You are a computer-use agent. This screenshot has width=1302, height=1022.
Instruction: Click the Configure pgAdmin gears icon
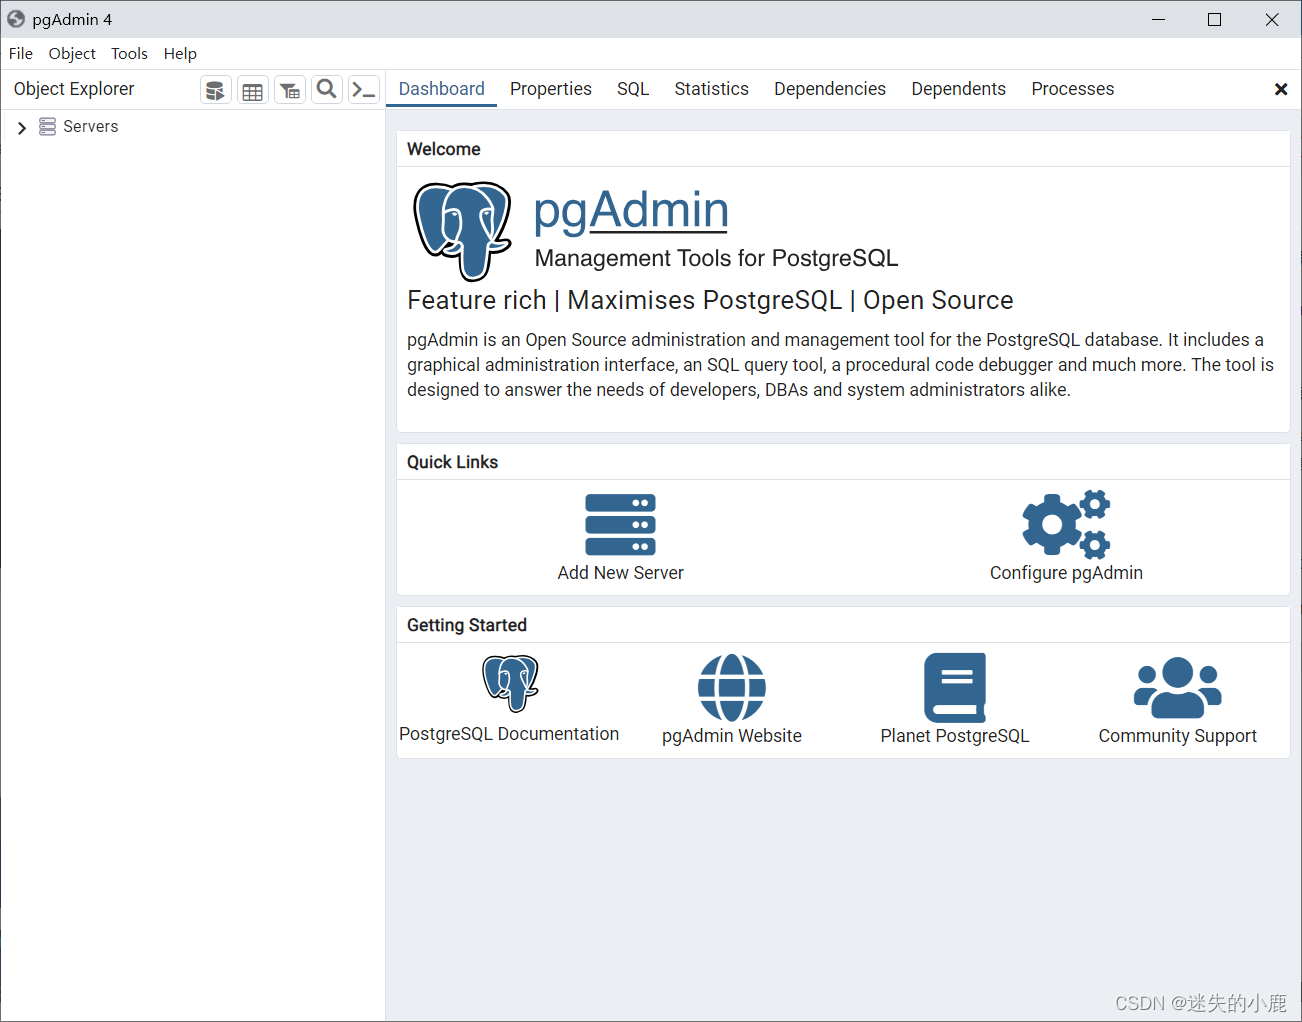(x=1066, y=524)
